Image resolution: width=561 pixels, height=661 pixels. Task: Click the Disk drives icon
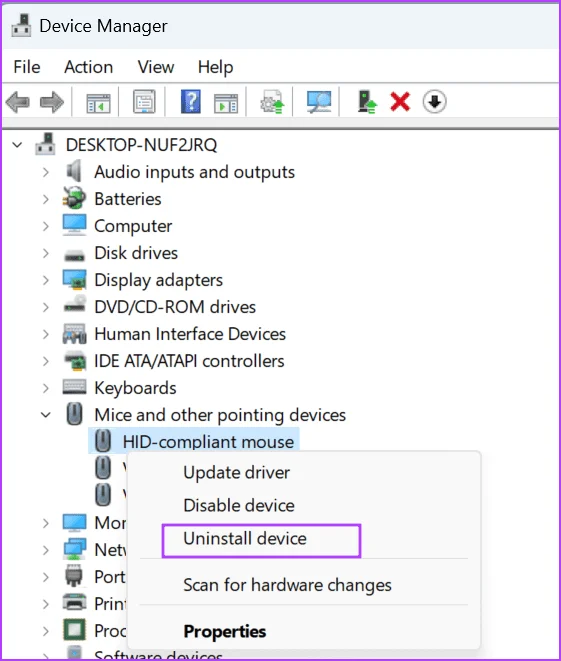click(x=74, y=254)
